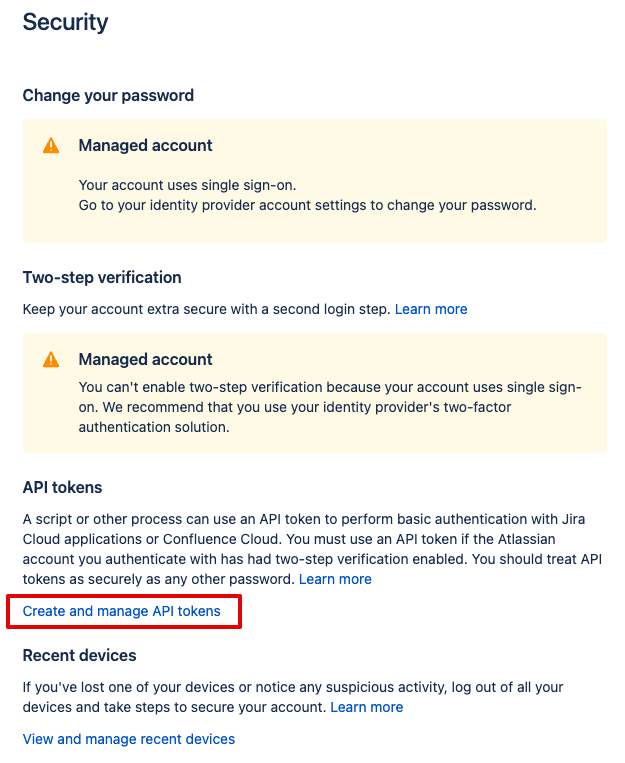Click the 'Go to your identity provider' sentence
The height and width of the screenshot is (763, 625).
click(x=307, y=205)
